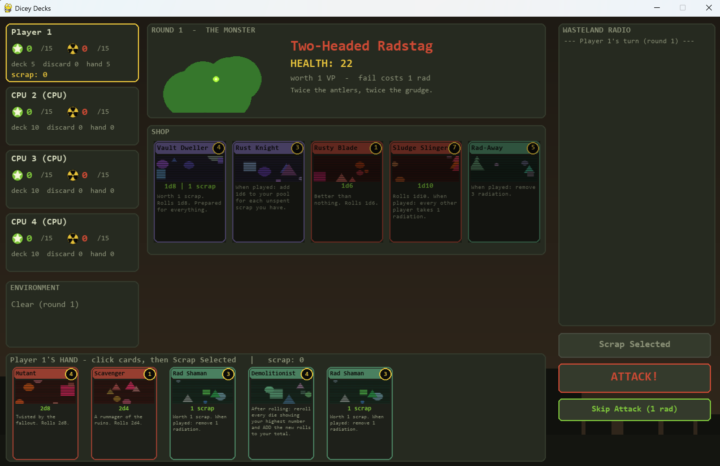Click the ENVIRONMENT panel heading
Image resolution: width=720 pixels, height=466 pixels.
[35, 288]
